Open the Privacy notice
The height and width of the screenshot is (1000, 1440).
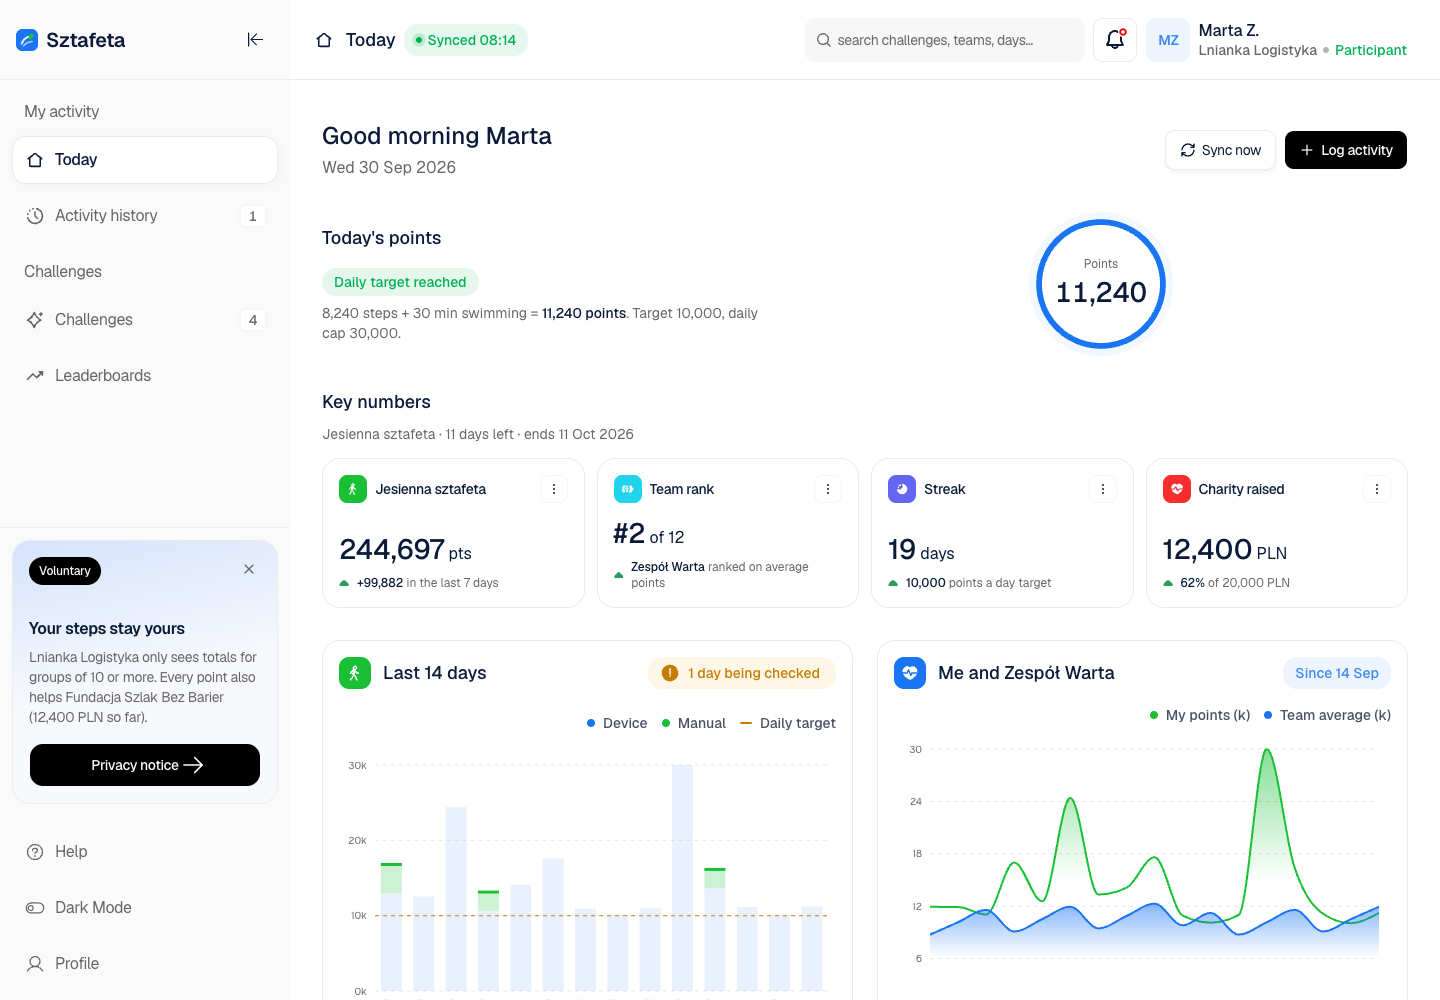pos(145,765)
